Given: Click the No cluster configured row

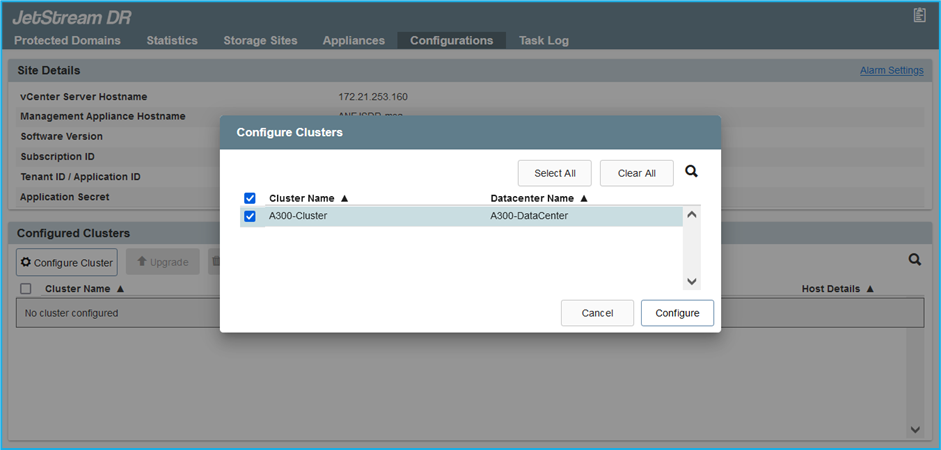Looking at the screenshot, I should coord(469,313).
